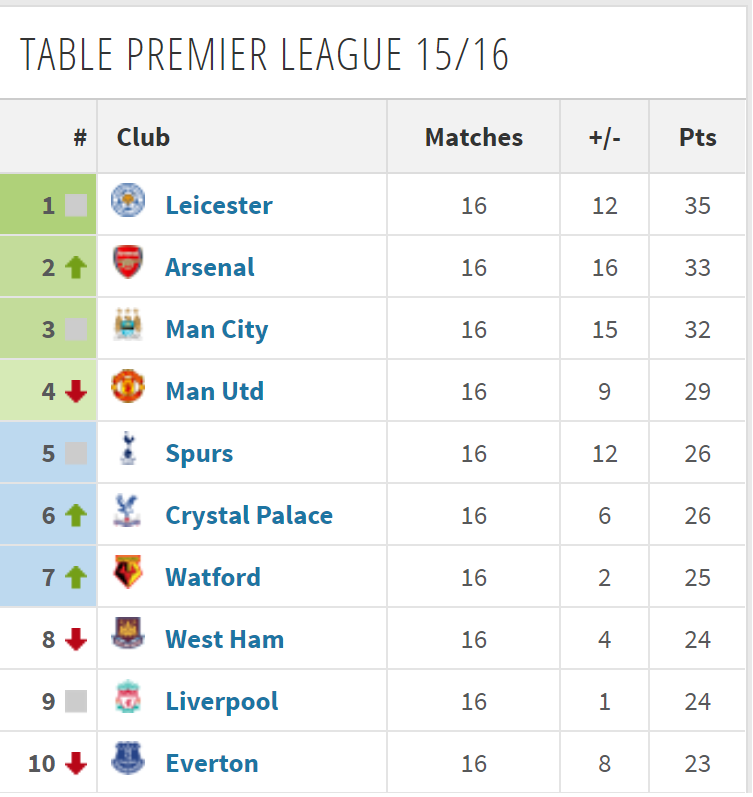
Task: Click the Spurs club crest icon
Action: (128, 448)
